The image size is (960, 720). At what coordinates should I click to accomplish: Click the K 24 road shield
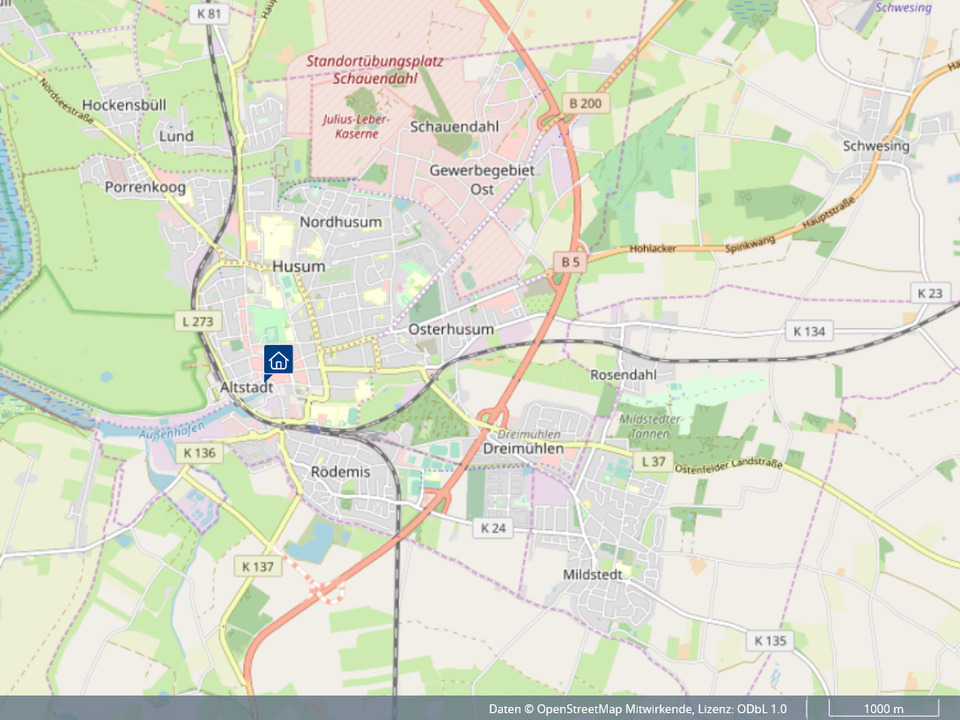point(493,528)
